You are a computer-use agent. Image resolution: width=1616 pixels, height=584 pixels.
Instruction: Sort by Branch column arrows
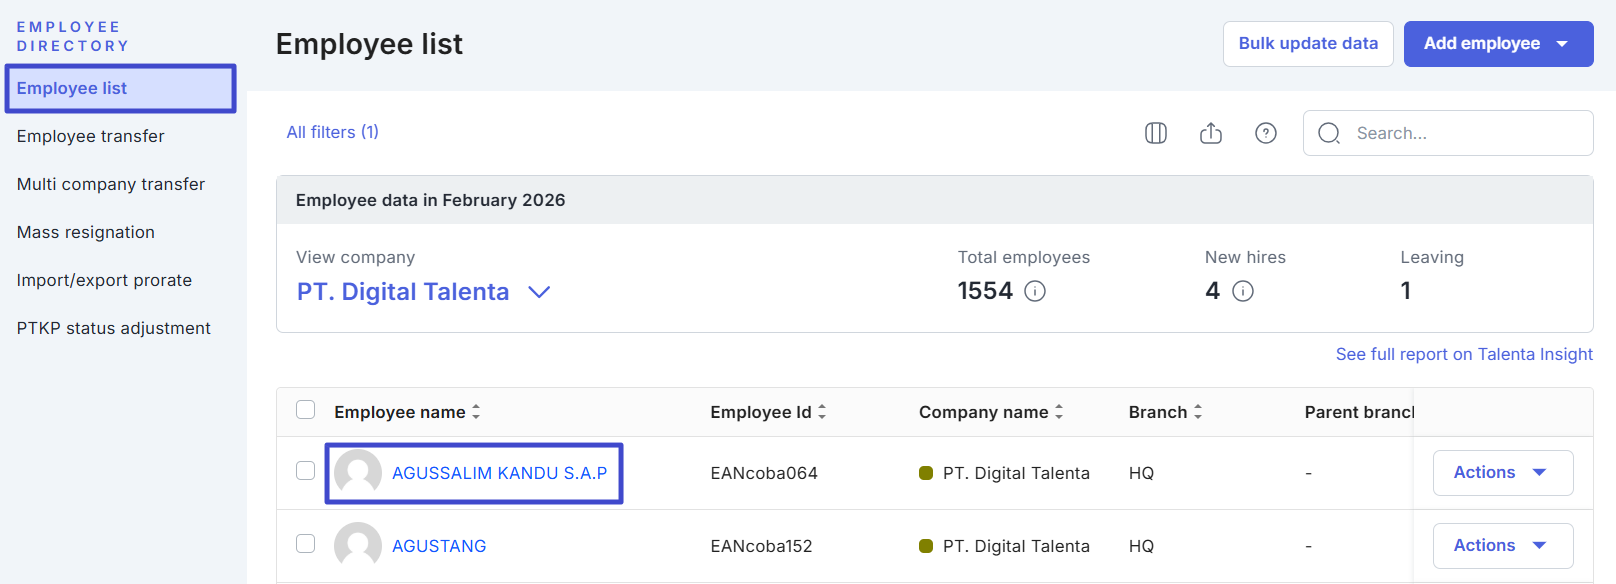1198,412
